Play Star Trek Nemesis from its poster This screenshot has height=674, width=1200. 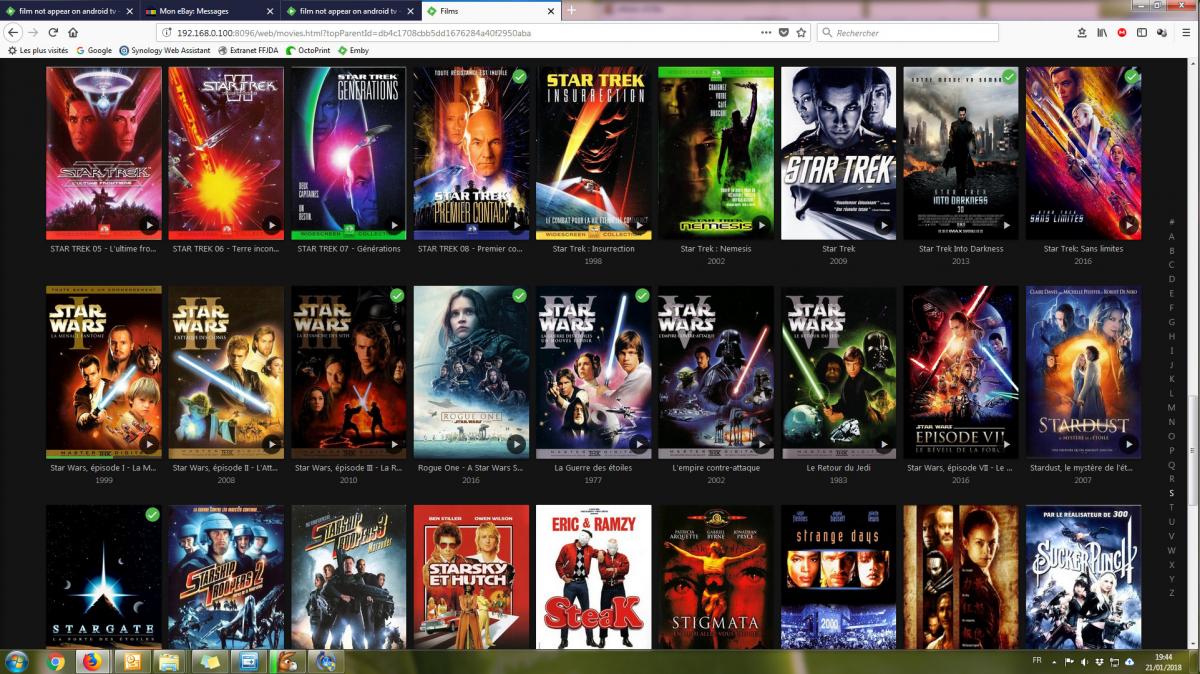coord(761,226)
